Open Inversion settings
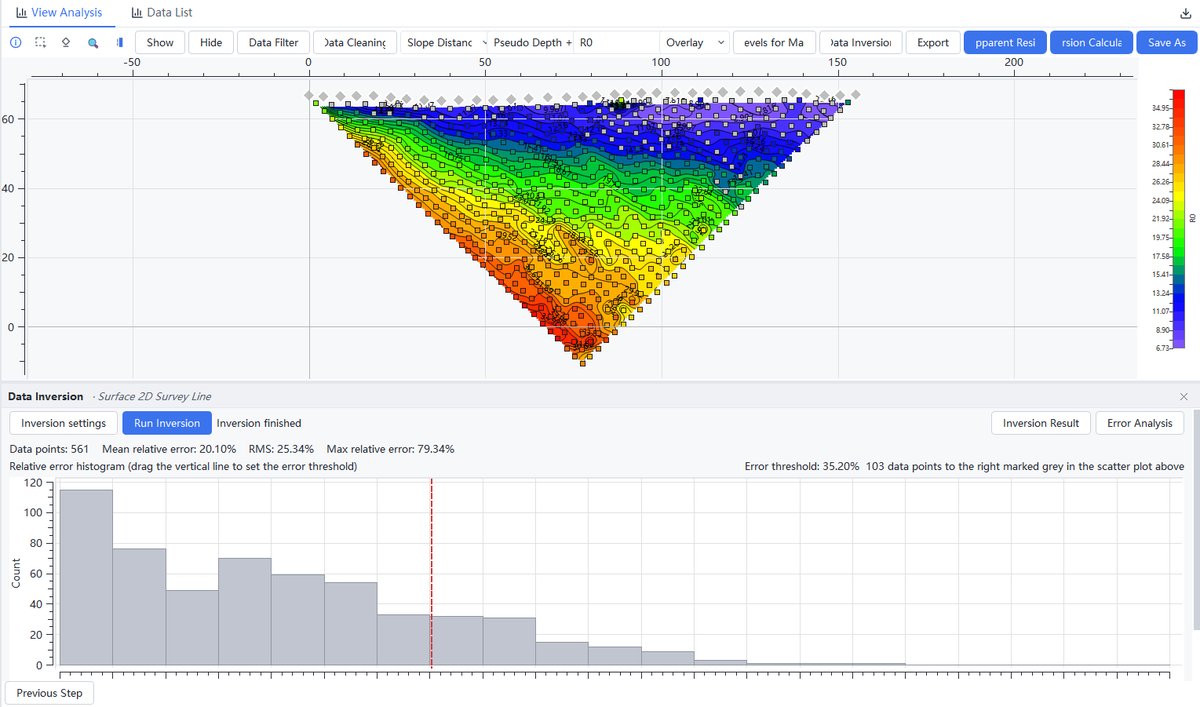Screen dimensions: 1200x707 [x=64, y=423]
